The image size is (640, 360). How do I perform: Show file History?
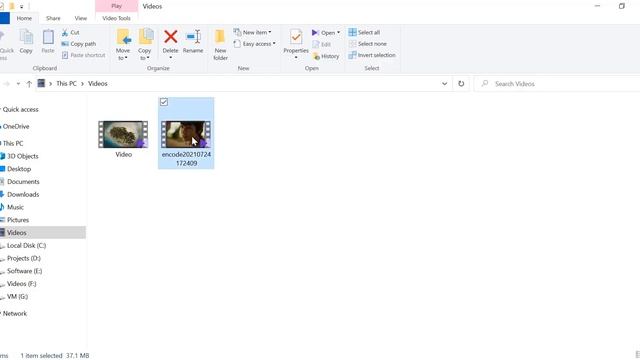pyautogui.click(x=326, y=56)
